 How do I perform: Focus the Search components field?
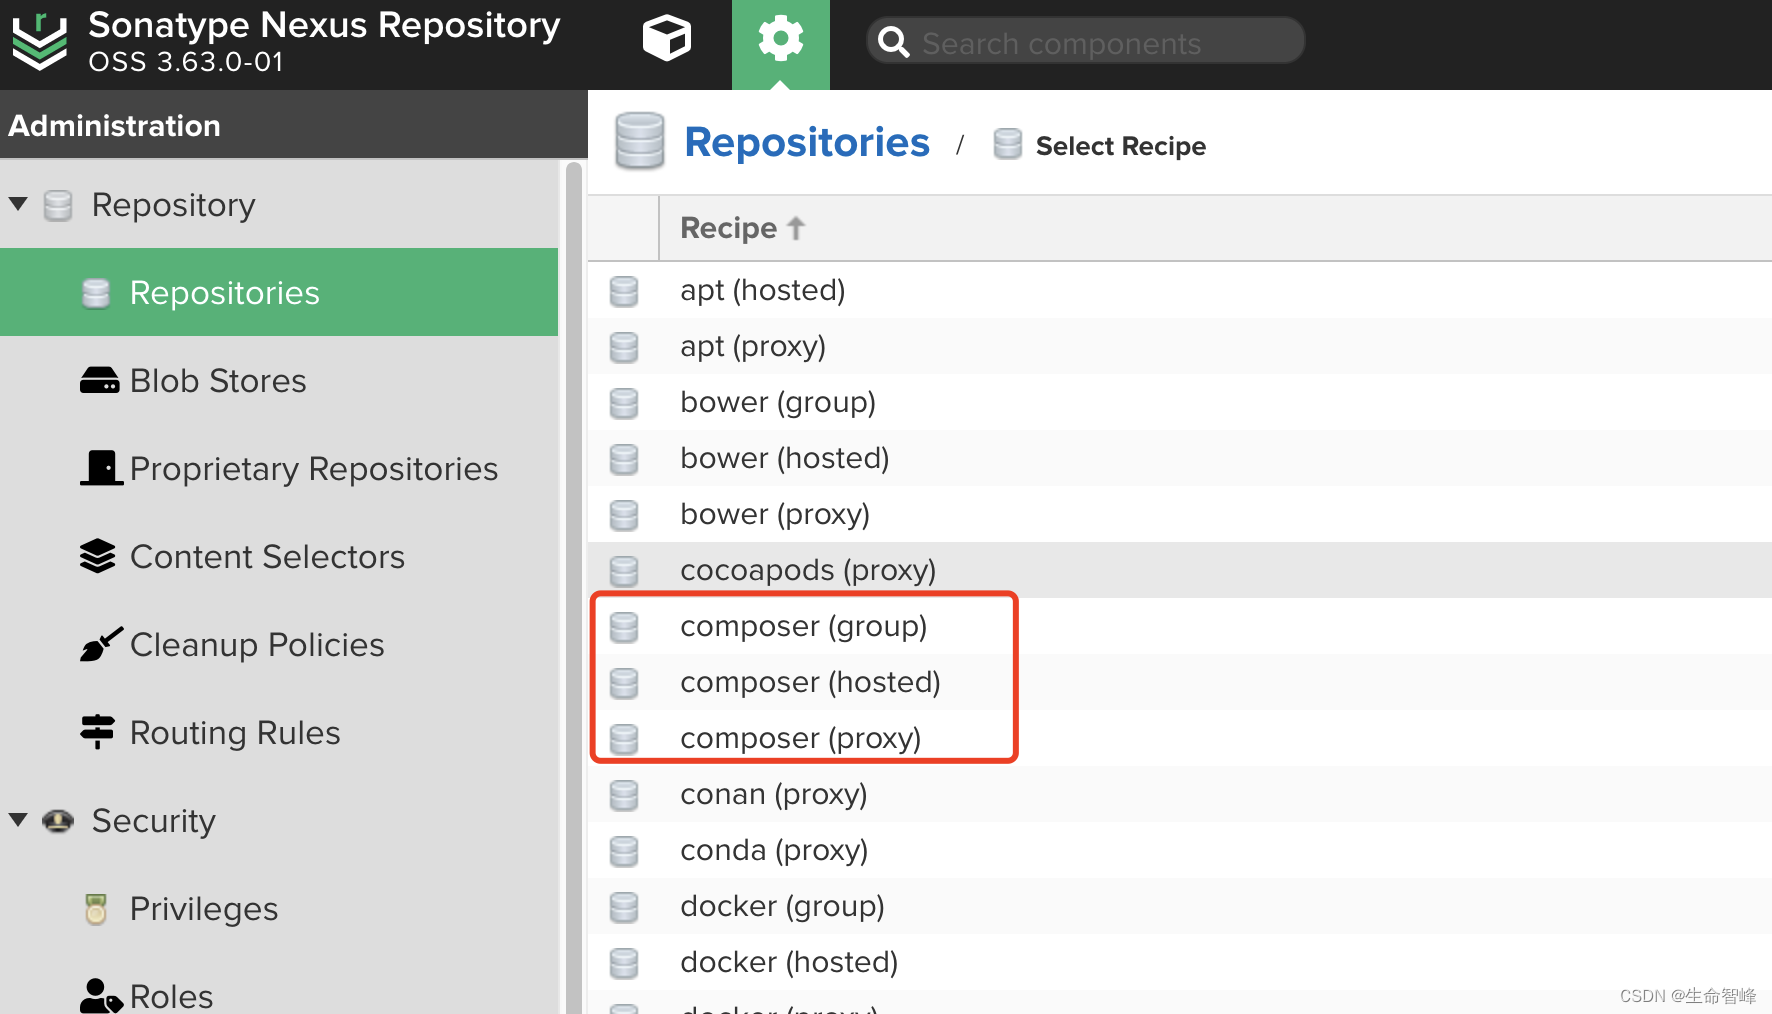(1086, 42)
